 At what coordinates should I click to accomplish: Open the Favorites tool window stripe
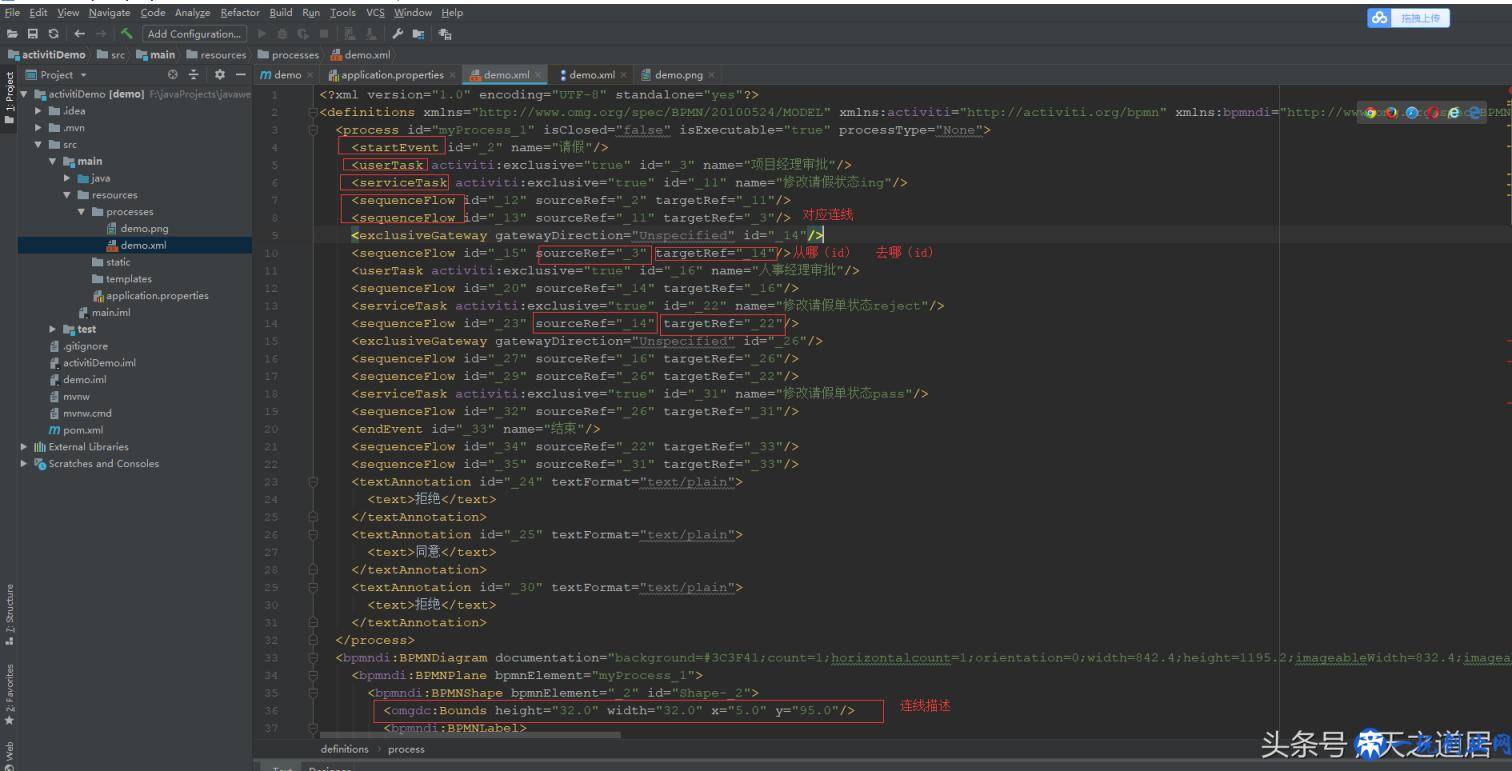point(9,694)
